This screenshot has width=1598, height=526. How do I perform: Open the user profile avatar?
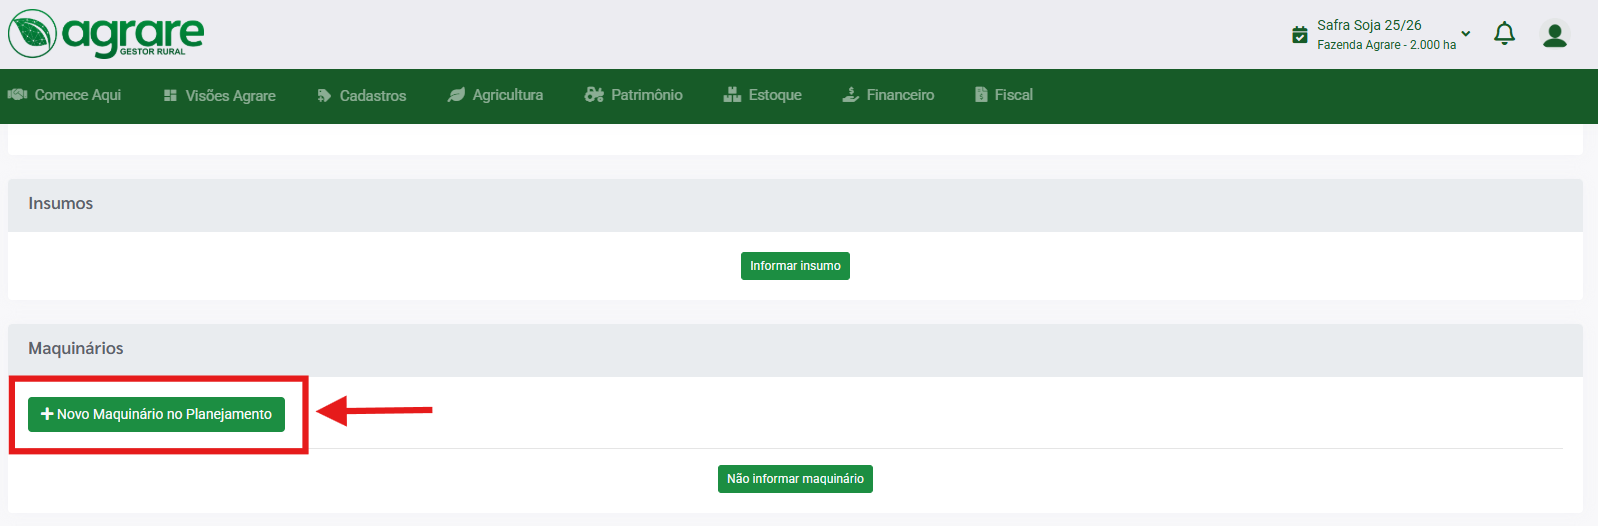pos(1554,35)
